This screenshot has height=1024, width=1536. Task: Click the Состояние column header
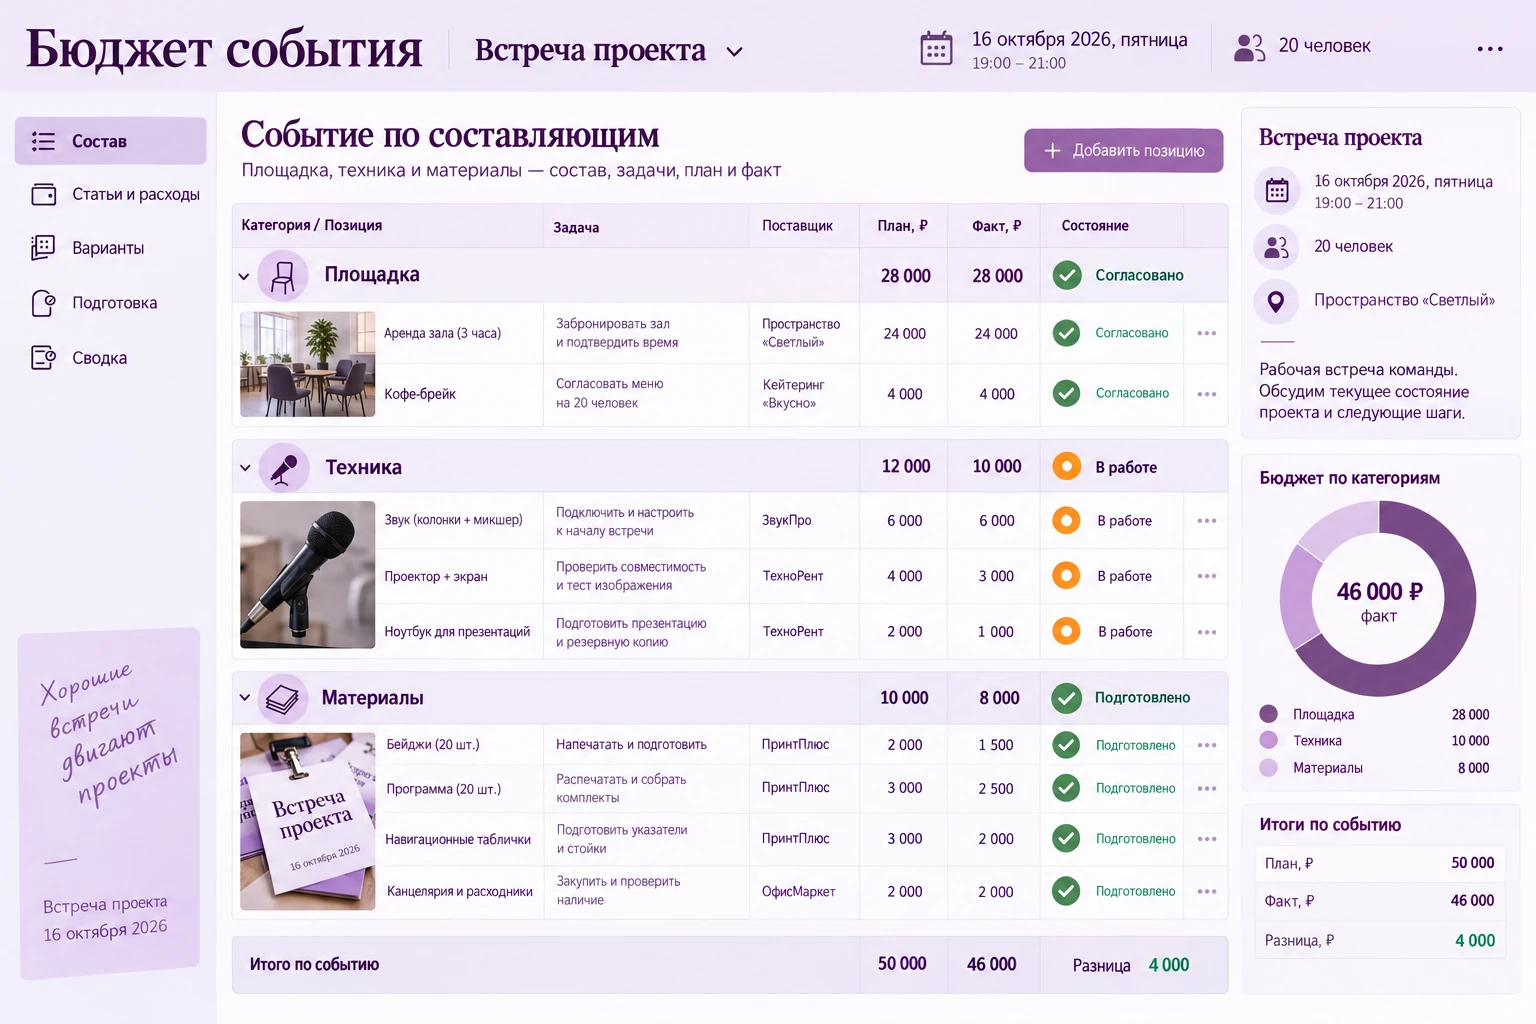[1095, 226]
